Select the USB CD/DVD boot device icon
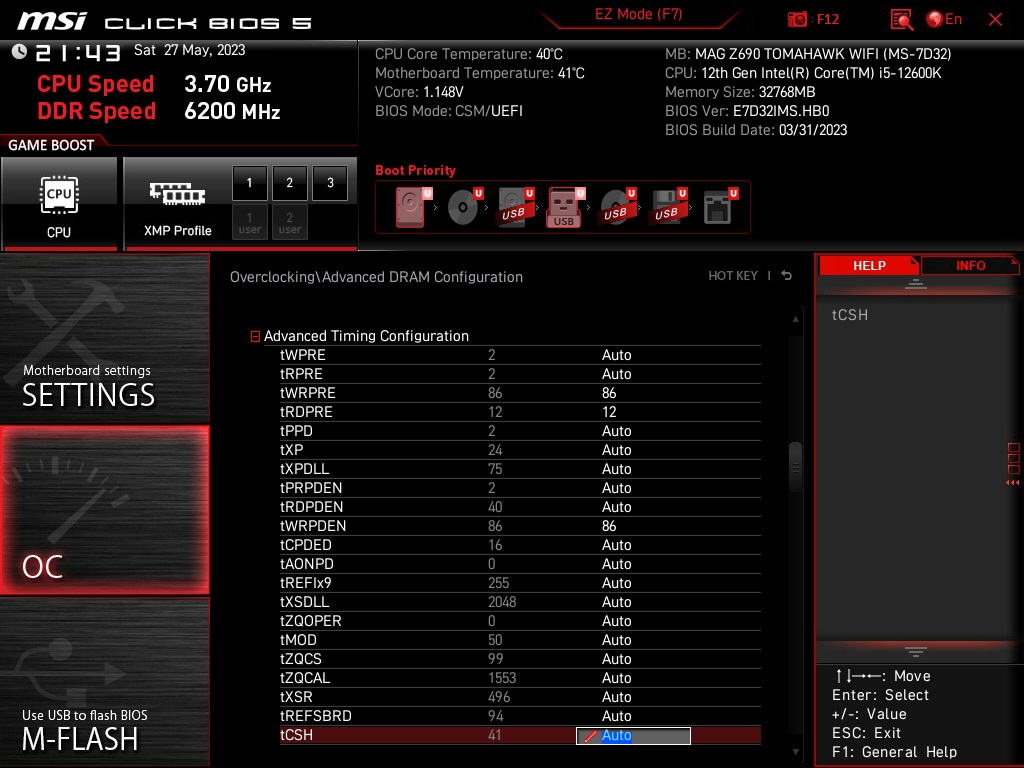The width and height of the screenshot is (1024, 768). (617, 206)
